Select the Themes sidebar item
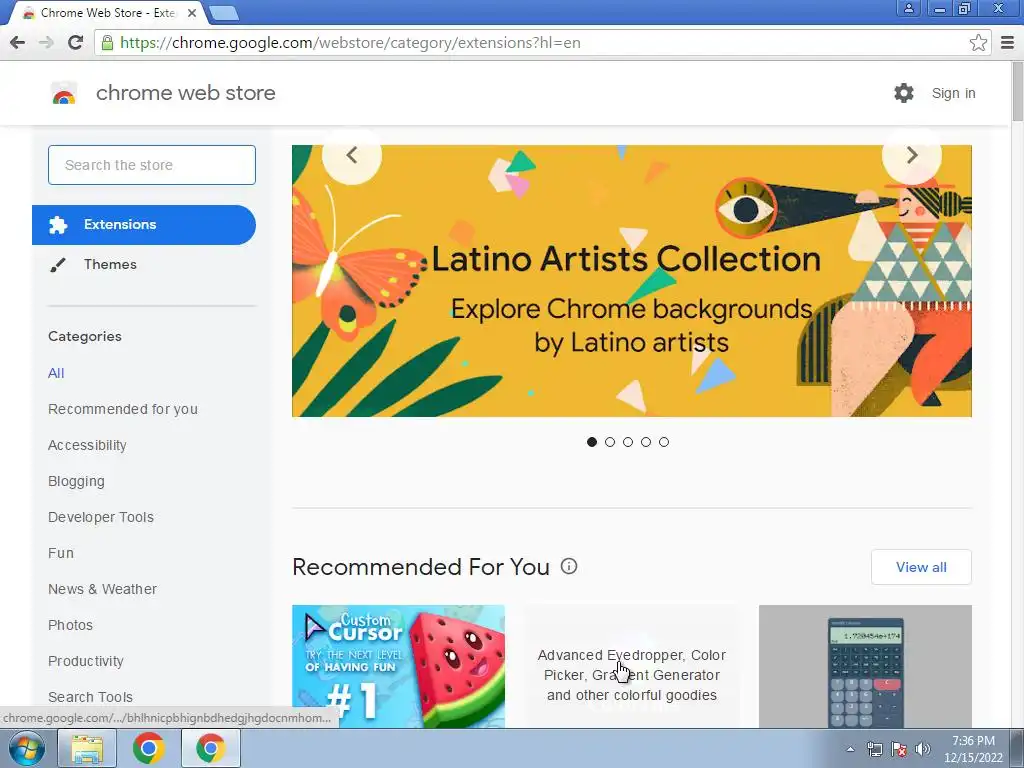This screenshot has width=1024, height=768. [144, 264]
